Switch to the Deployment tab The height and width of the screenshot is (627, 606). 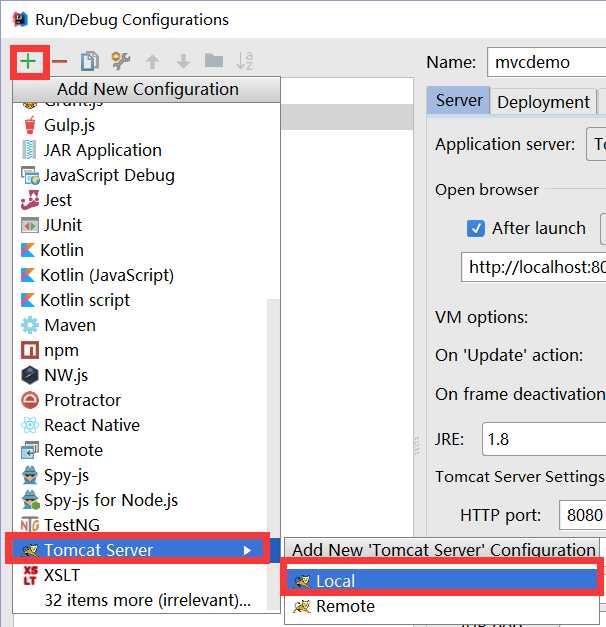coord(543,102)
